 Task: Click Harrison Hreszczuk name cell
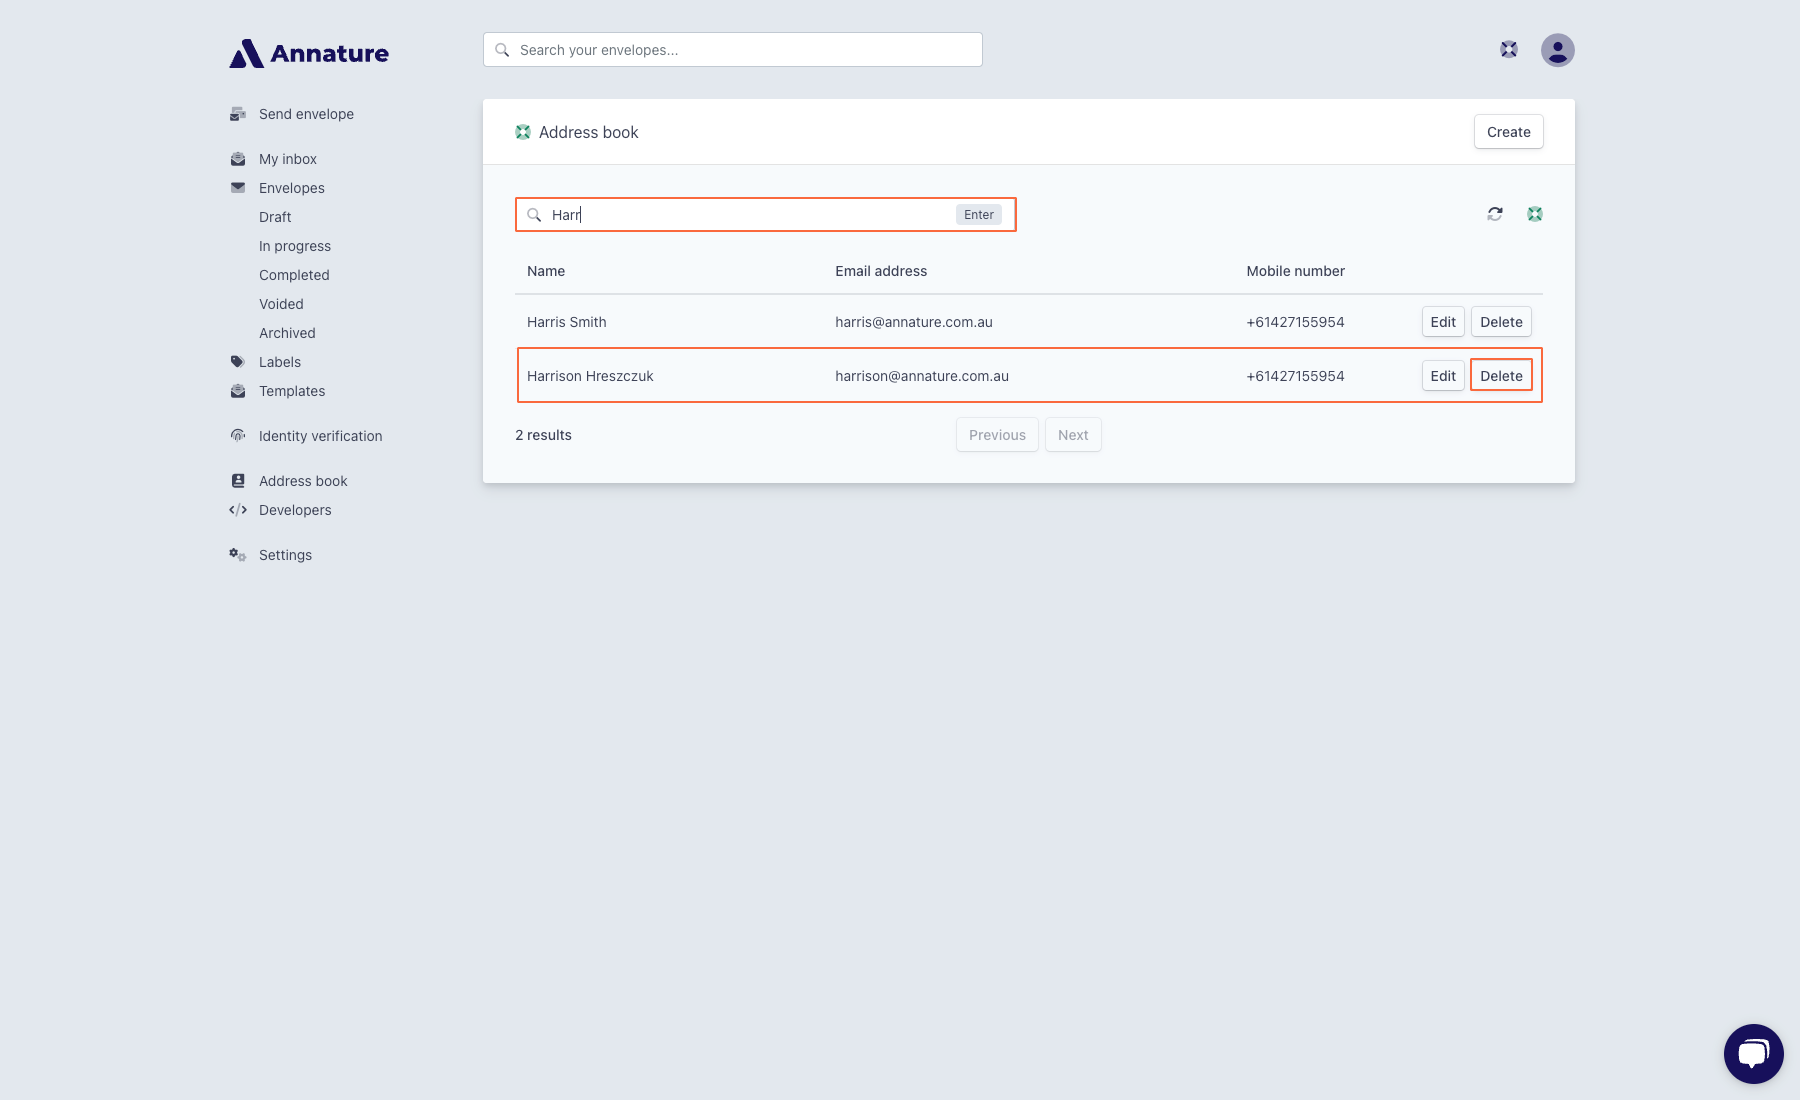point(590,376)
